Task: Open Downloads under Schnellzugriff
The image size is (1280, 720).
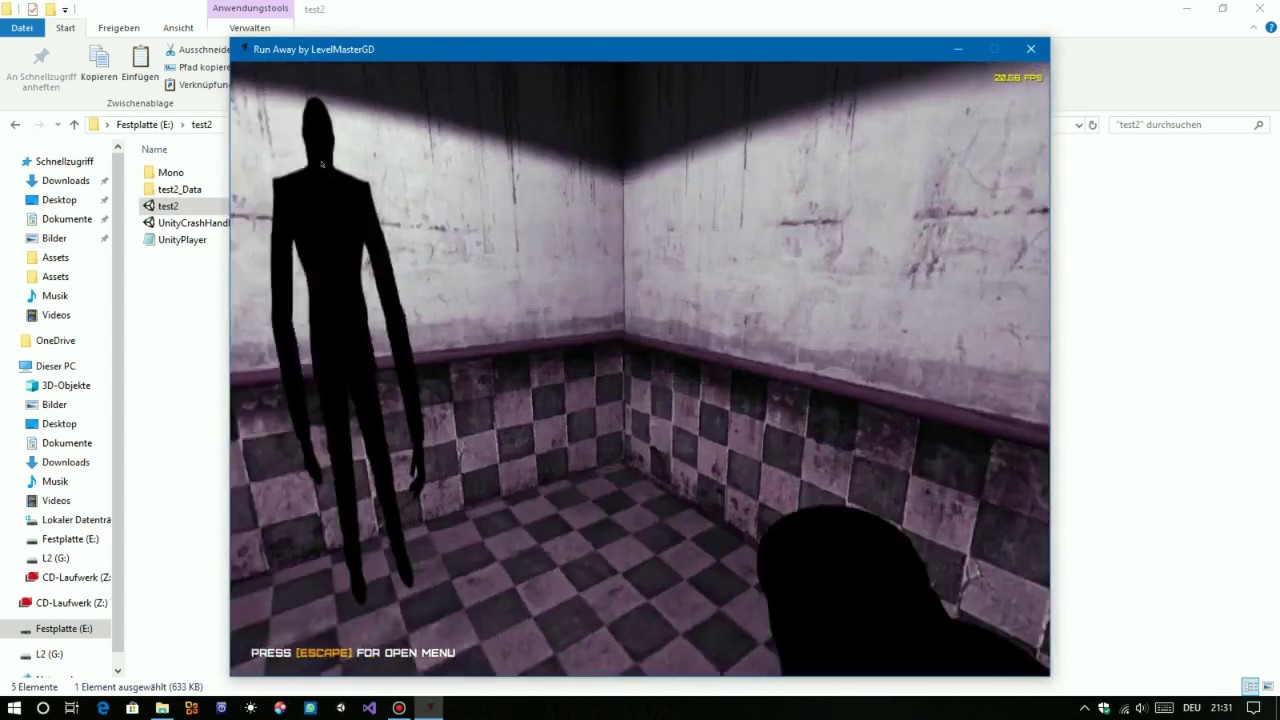Action: (66, 181)
